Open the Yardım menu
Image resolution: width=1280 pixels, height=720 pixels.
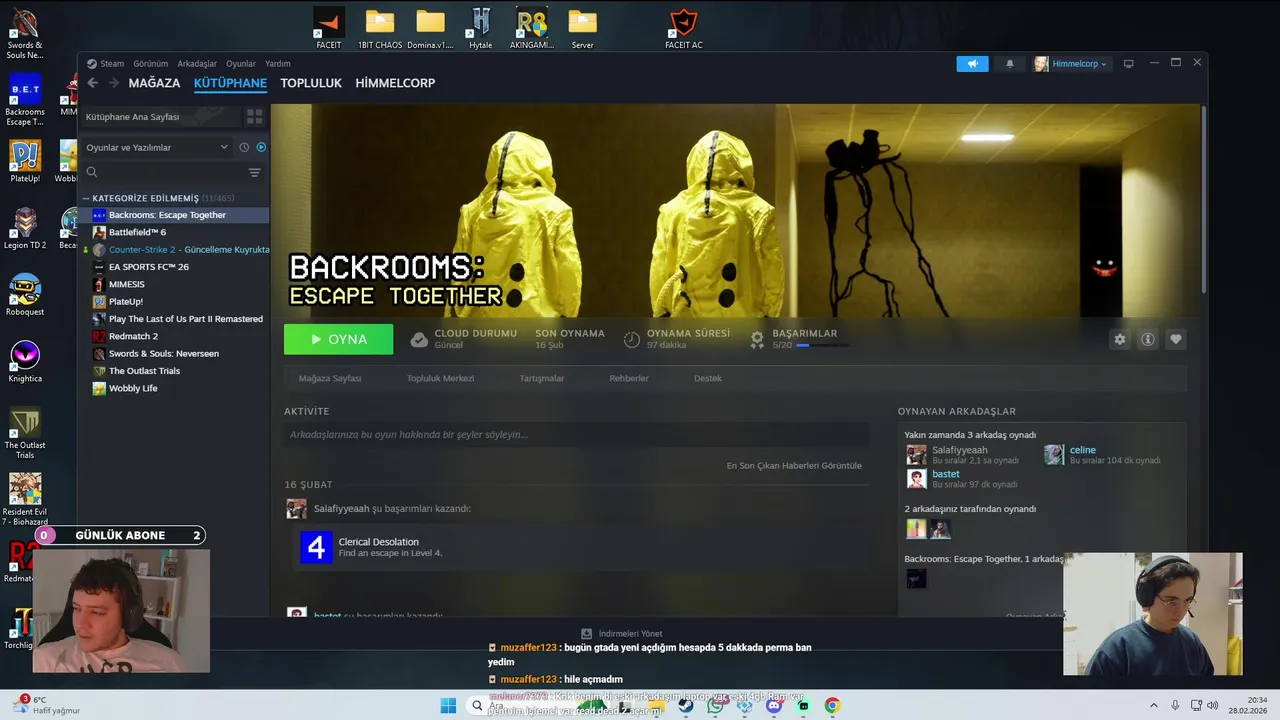tap(278, 63)
